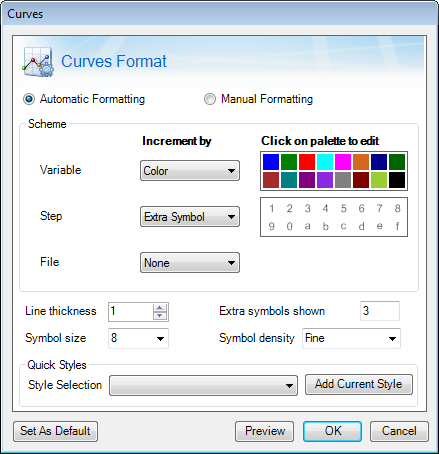Increase line thickness with up arrow
The width and height of the screenshot is (439, 454).
coord(160,308)
